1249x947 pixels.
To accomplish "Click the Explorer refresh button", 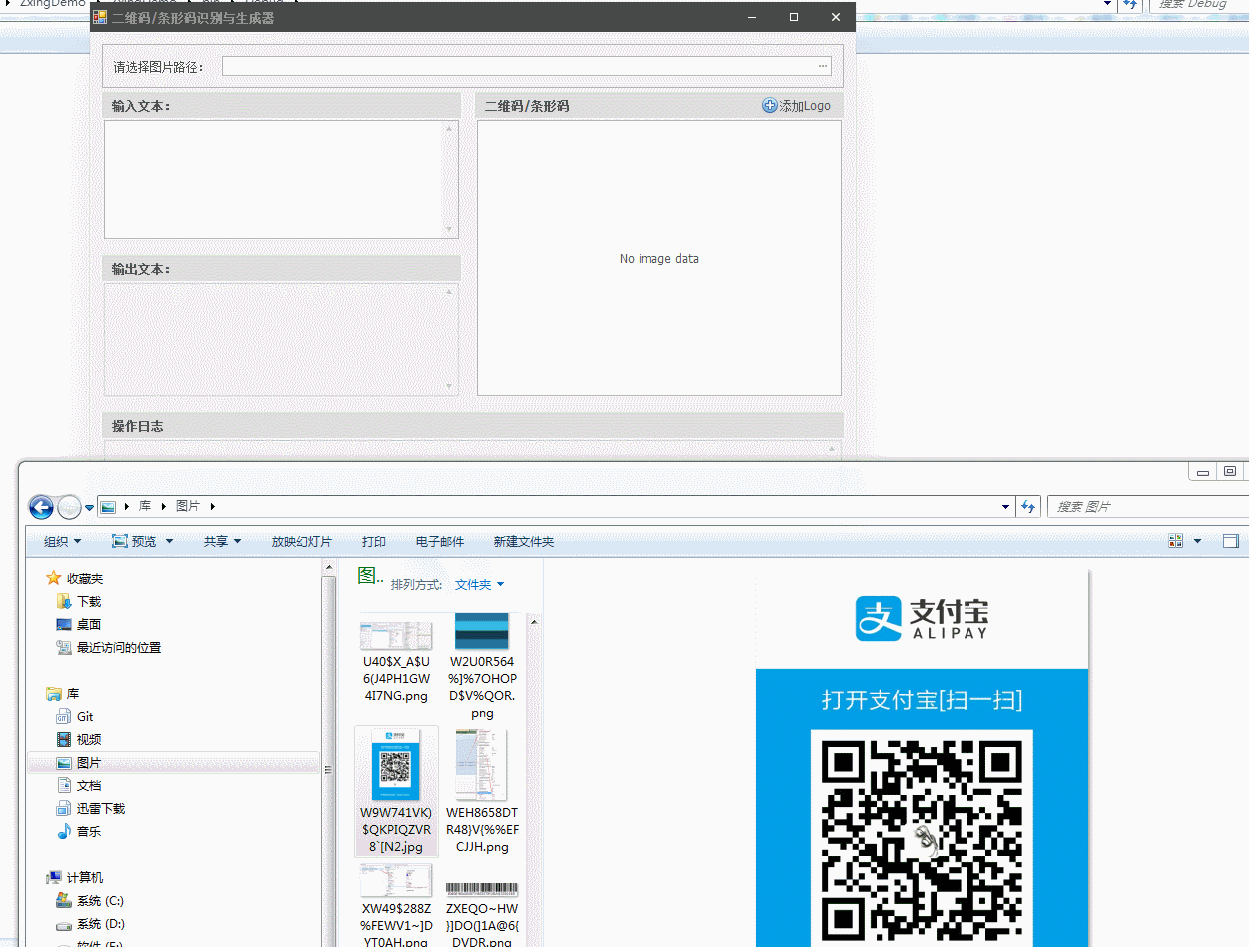I will pos(1028,507).
